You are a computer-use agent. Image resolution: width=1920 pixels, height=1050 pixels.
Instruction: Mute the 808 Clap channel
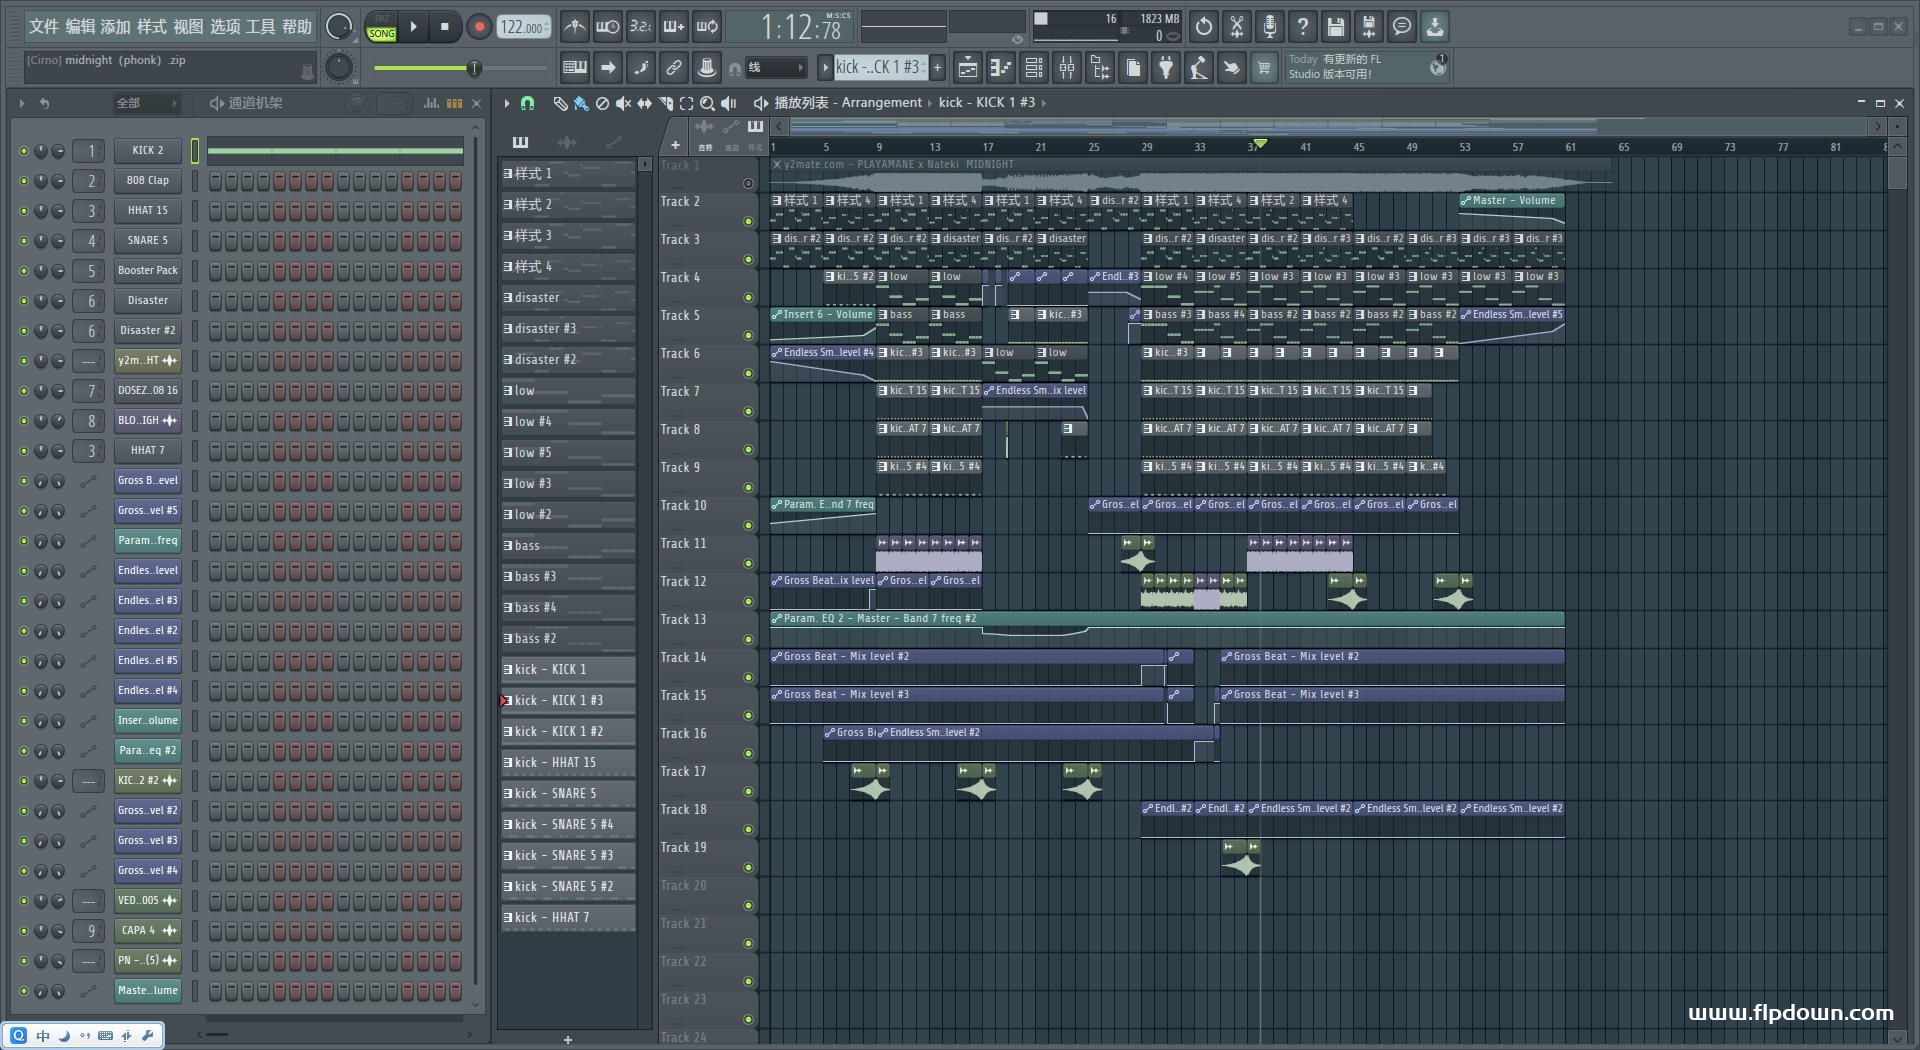coord(24,181)
